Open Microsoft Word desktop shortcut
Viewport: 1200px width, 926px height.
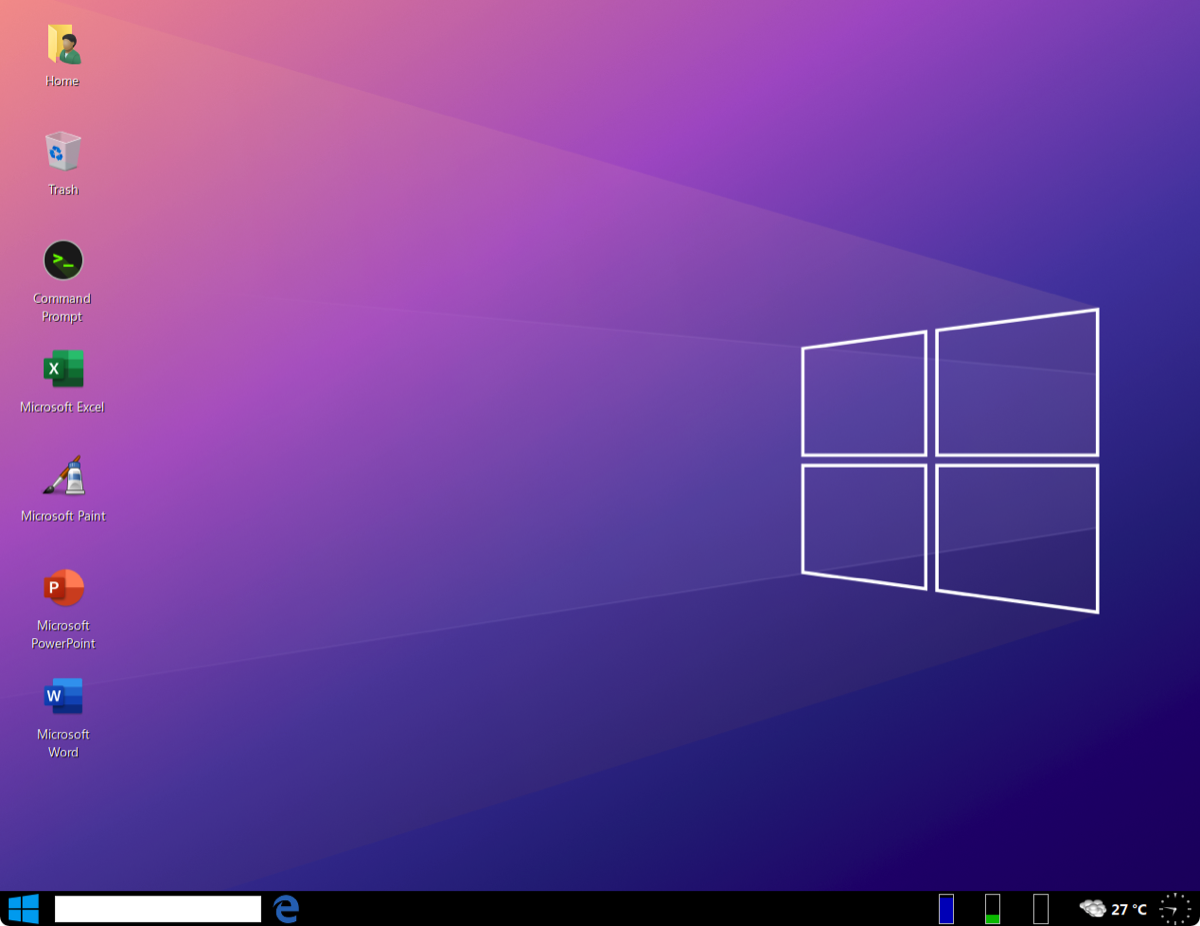[x=63, y=696]
